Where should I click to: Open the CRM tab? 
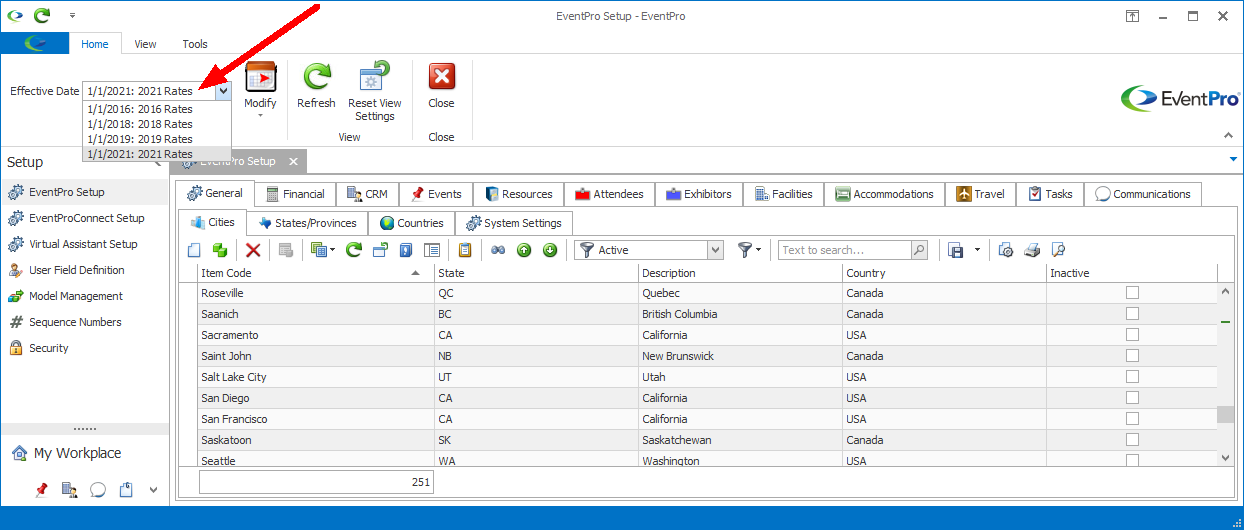(x=367, y=194)
